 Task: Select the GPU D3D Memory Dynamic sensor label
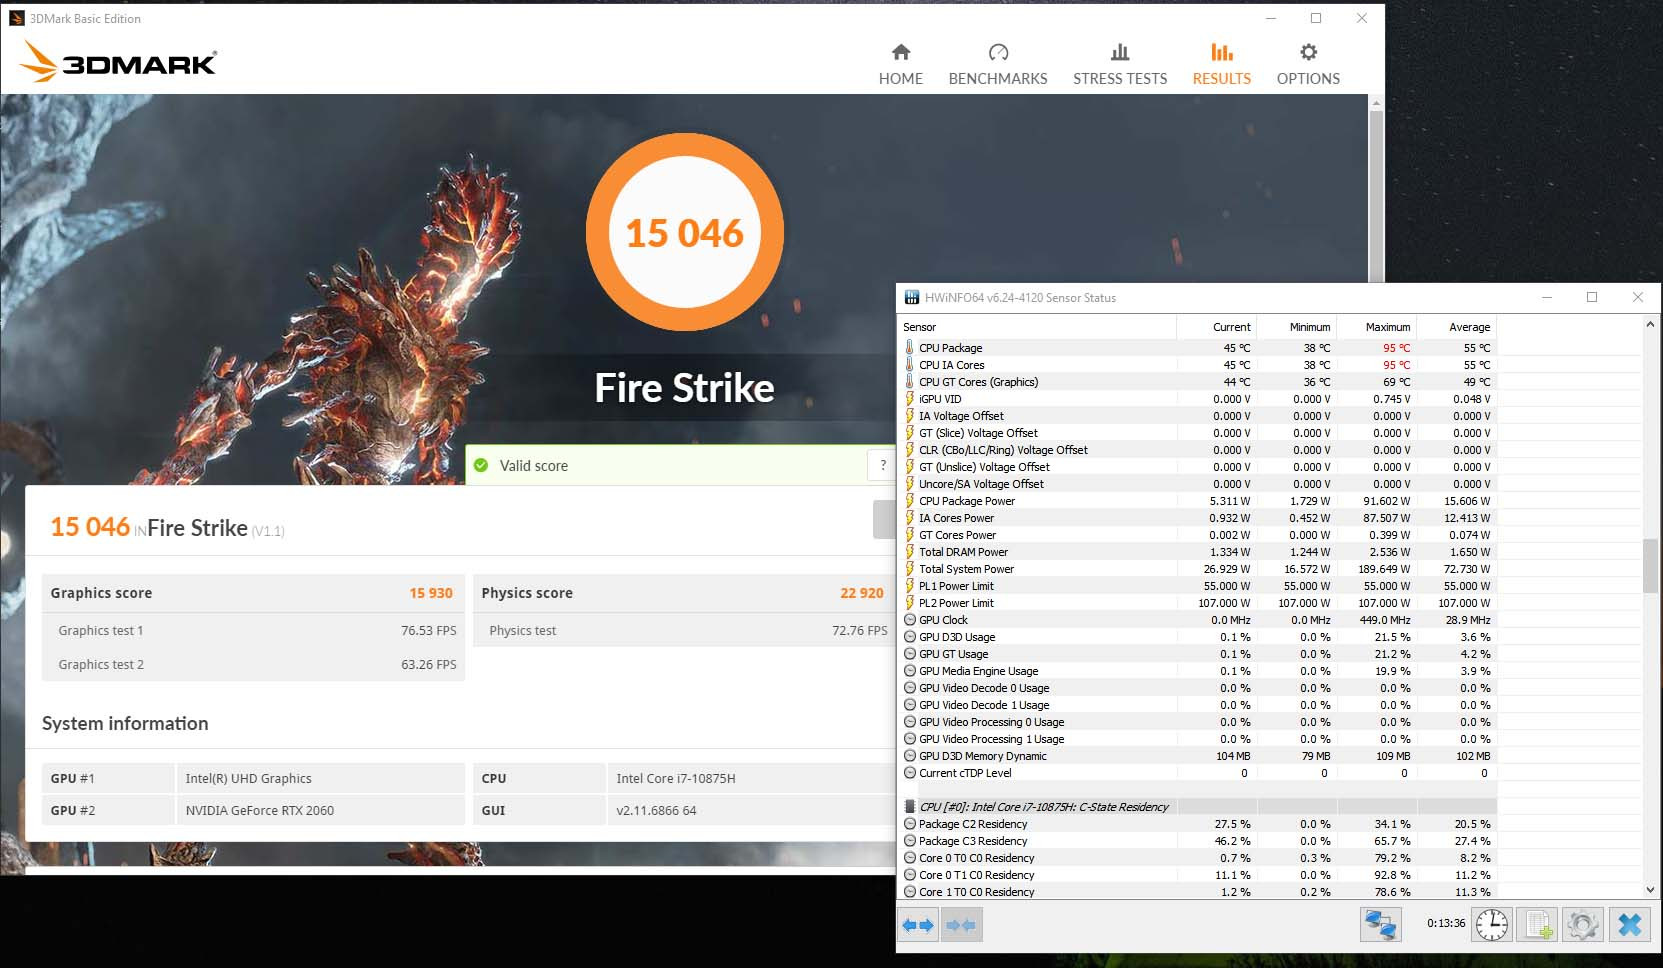983,755
